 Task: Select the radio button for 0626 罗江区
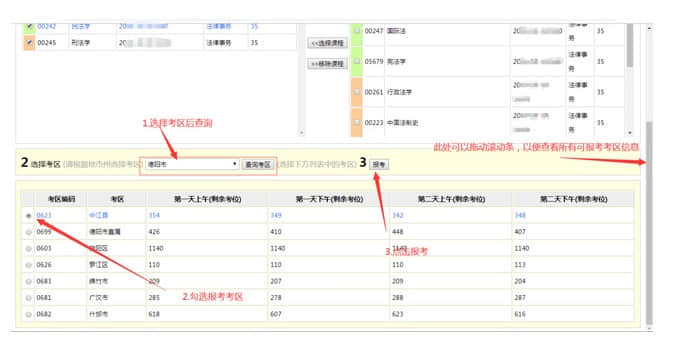coord(29,265)
